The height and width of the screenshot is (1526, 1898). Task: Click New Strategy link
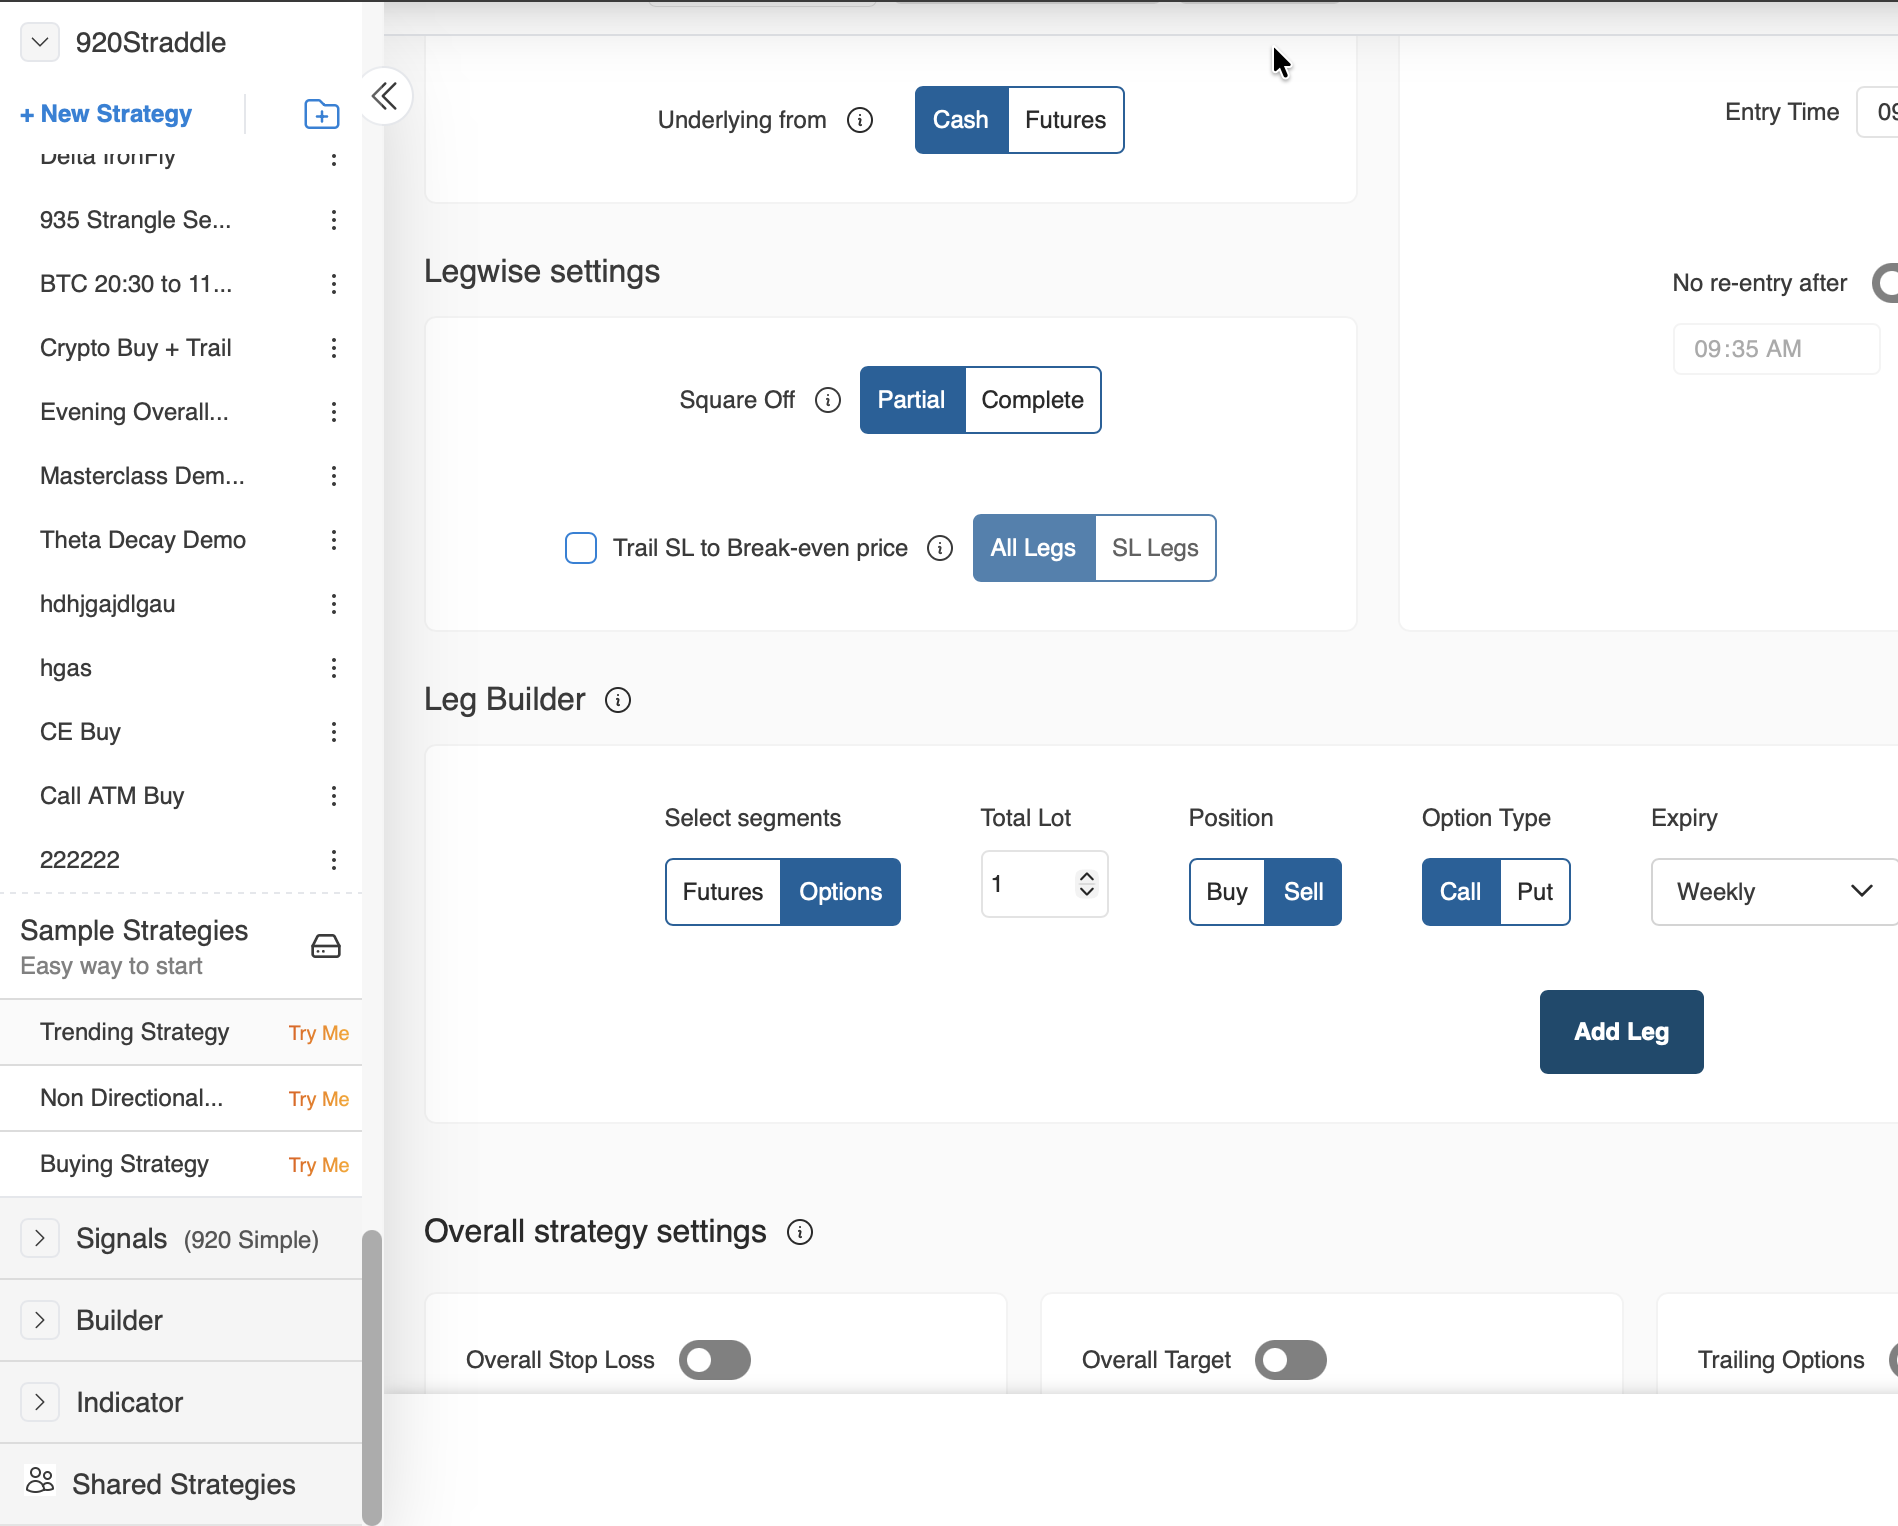coord(106,114)
